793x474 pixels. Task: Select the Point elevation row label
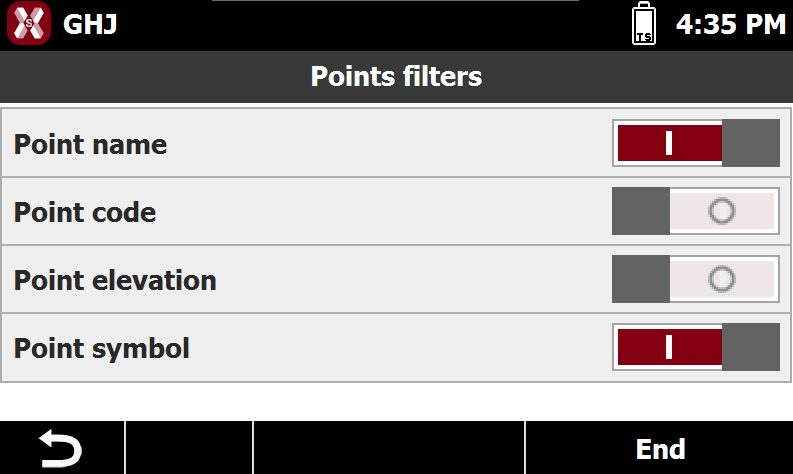(x=115, y=280)
